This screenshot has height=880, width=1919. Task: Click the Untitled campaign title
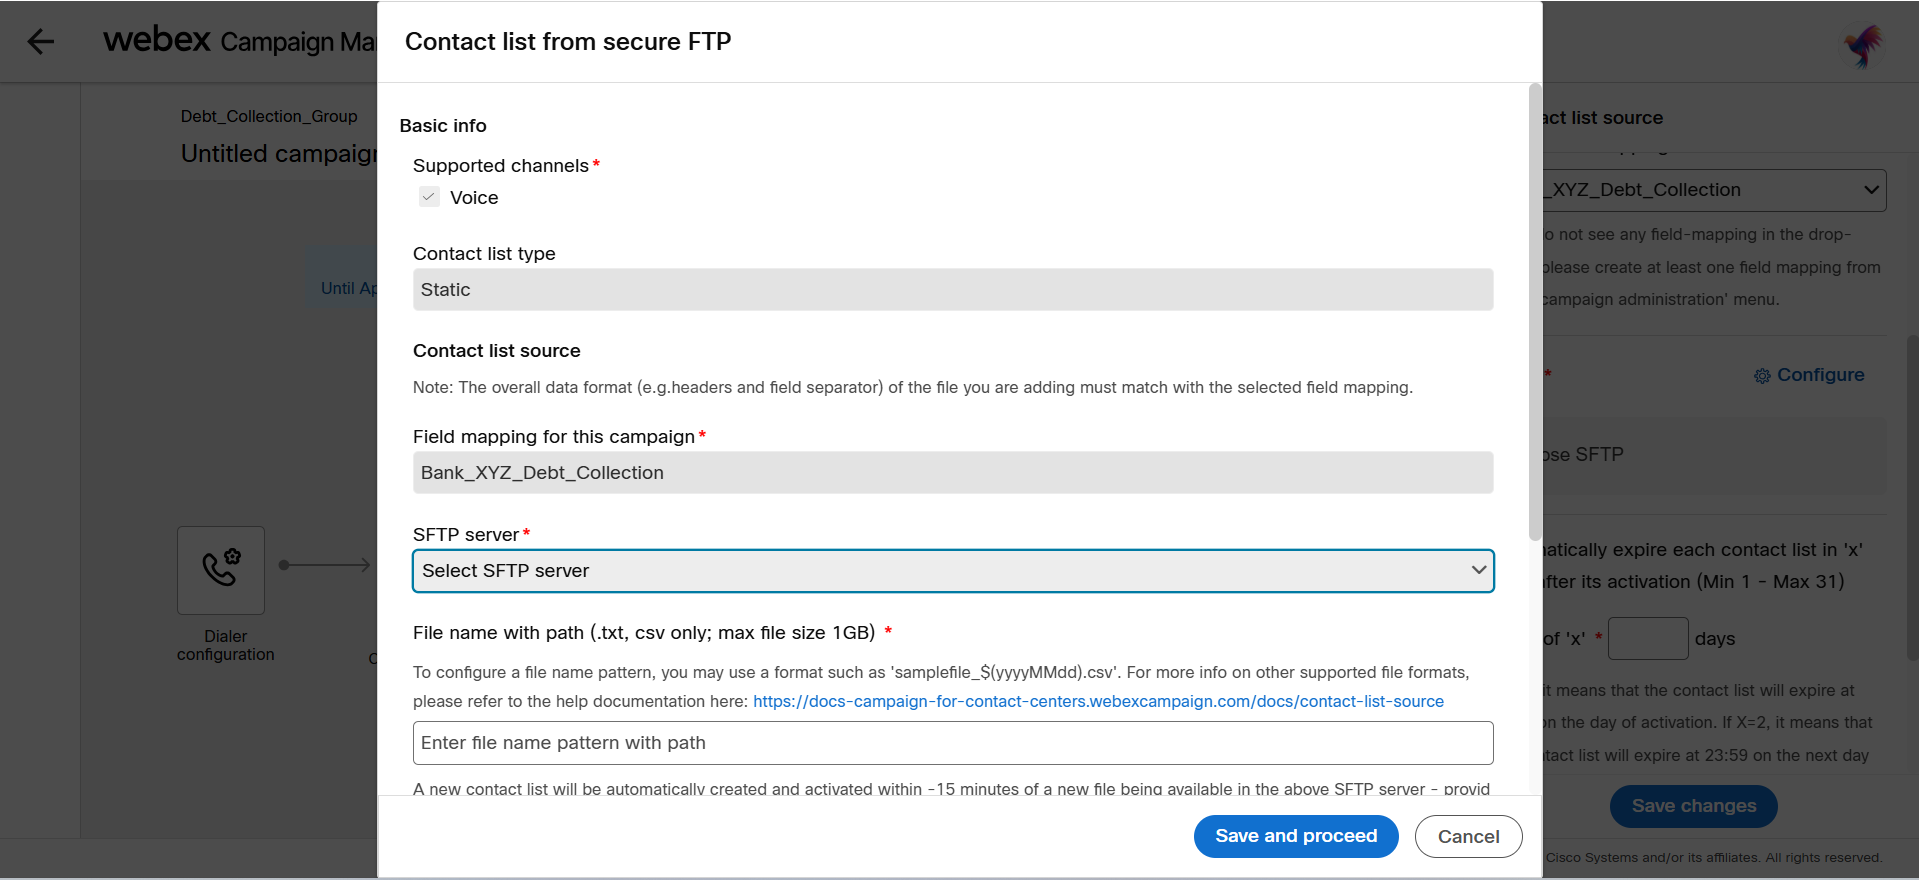click(x=279, y=154)
